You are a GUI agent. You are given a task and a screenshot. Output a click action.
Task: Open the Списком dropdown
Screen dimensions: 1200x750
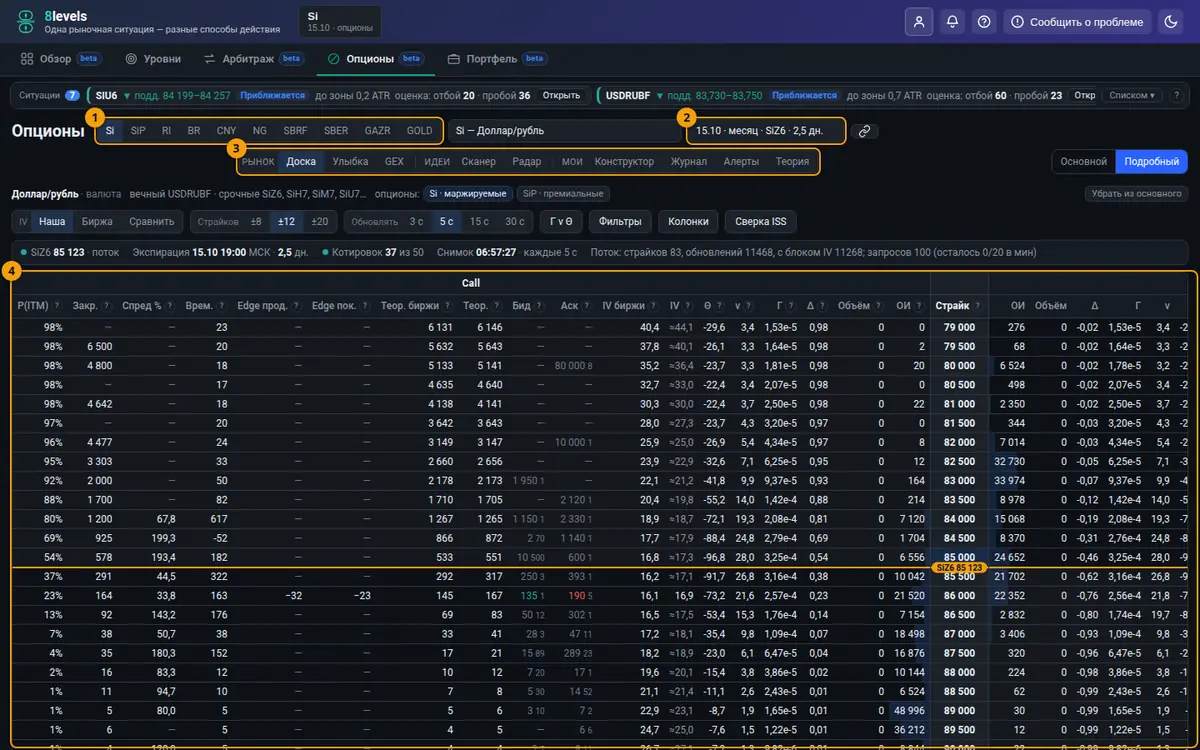click(x=1132, y=96)
